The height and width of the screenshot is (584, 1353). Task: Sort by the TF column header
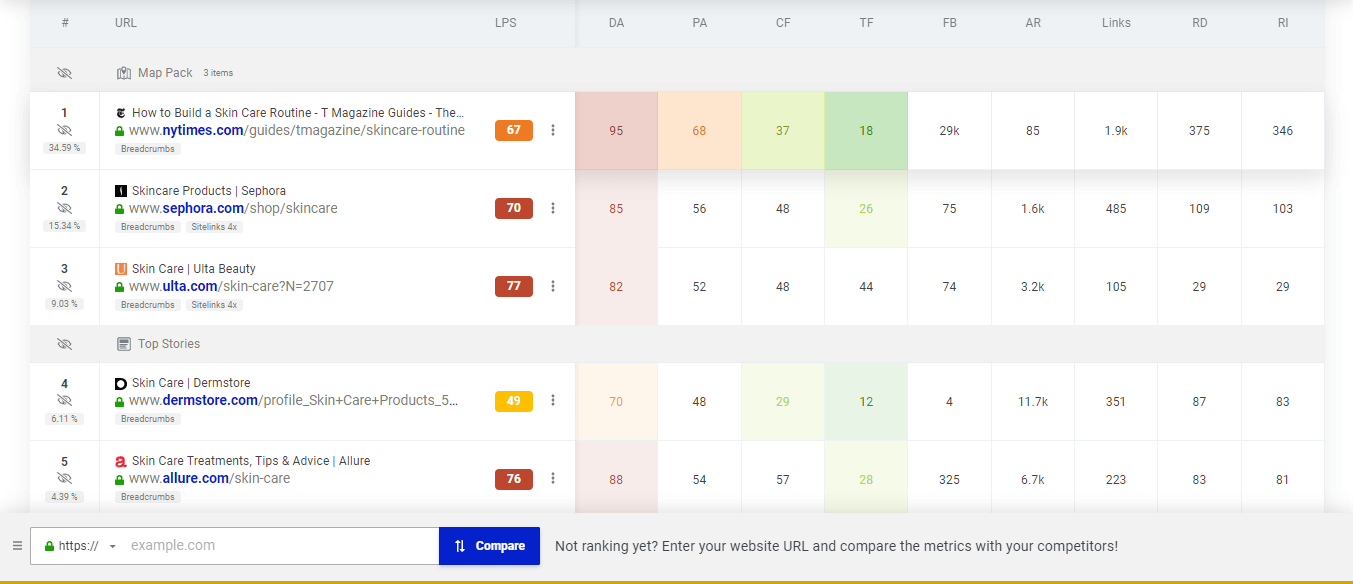coord(866,23)
